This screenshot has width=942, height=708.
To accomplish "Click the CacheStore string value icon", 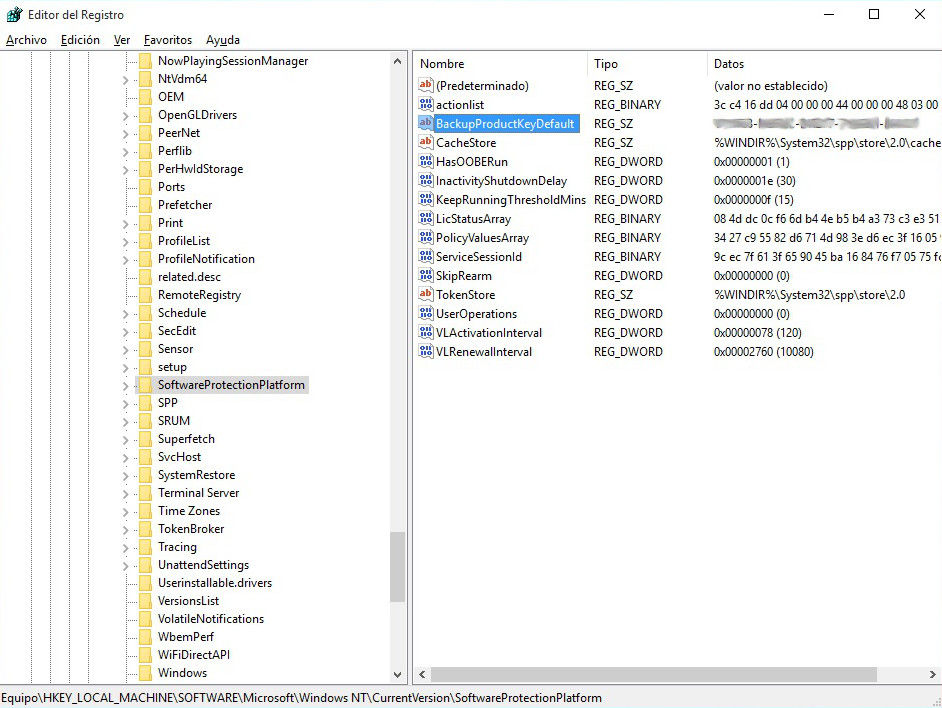I will click(x=426, y=142).
